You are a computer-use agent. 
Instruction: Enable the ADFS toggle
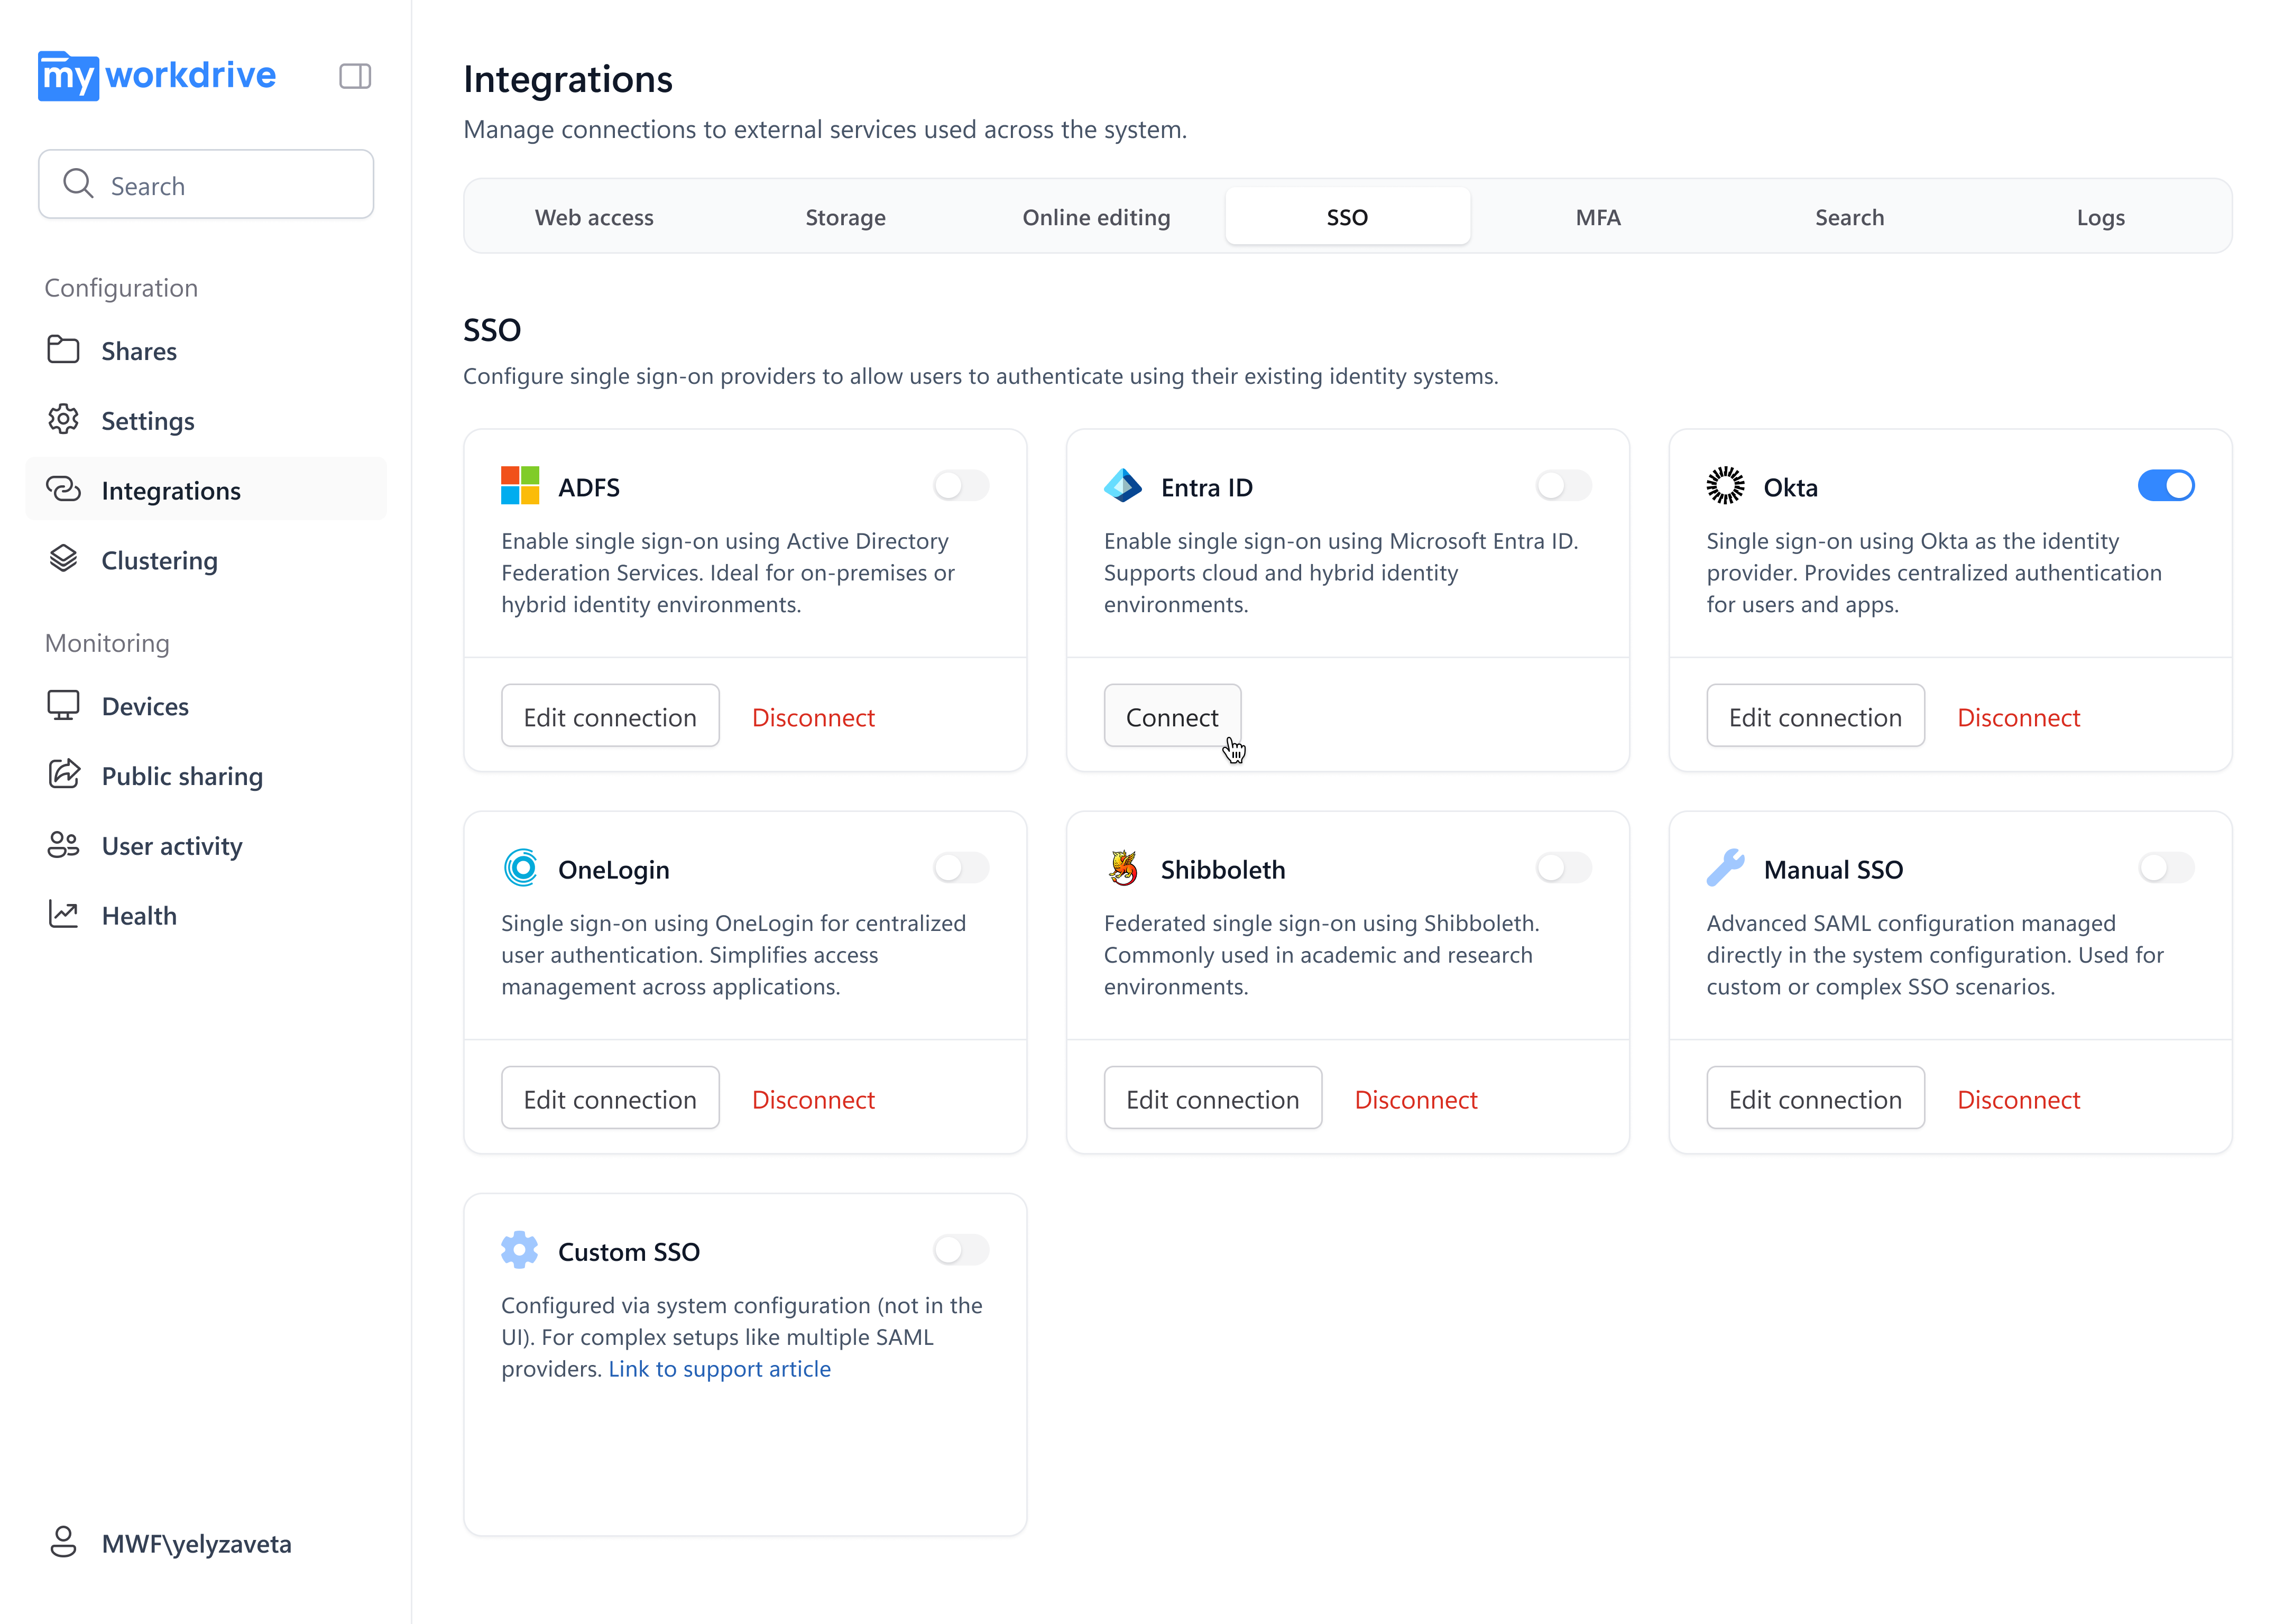coord(961,486)
